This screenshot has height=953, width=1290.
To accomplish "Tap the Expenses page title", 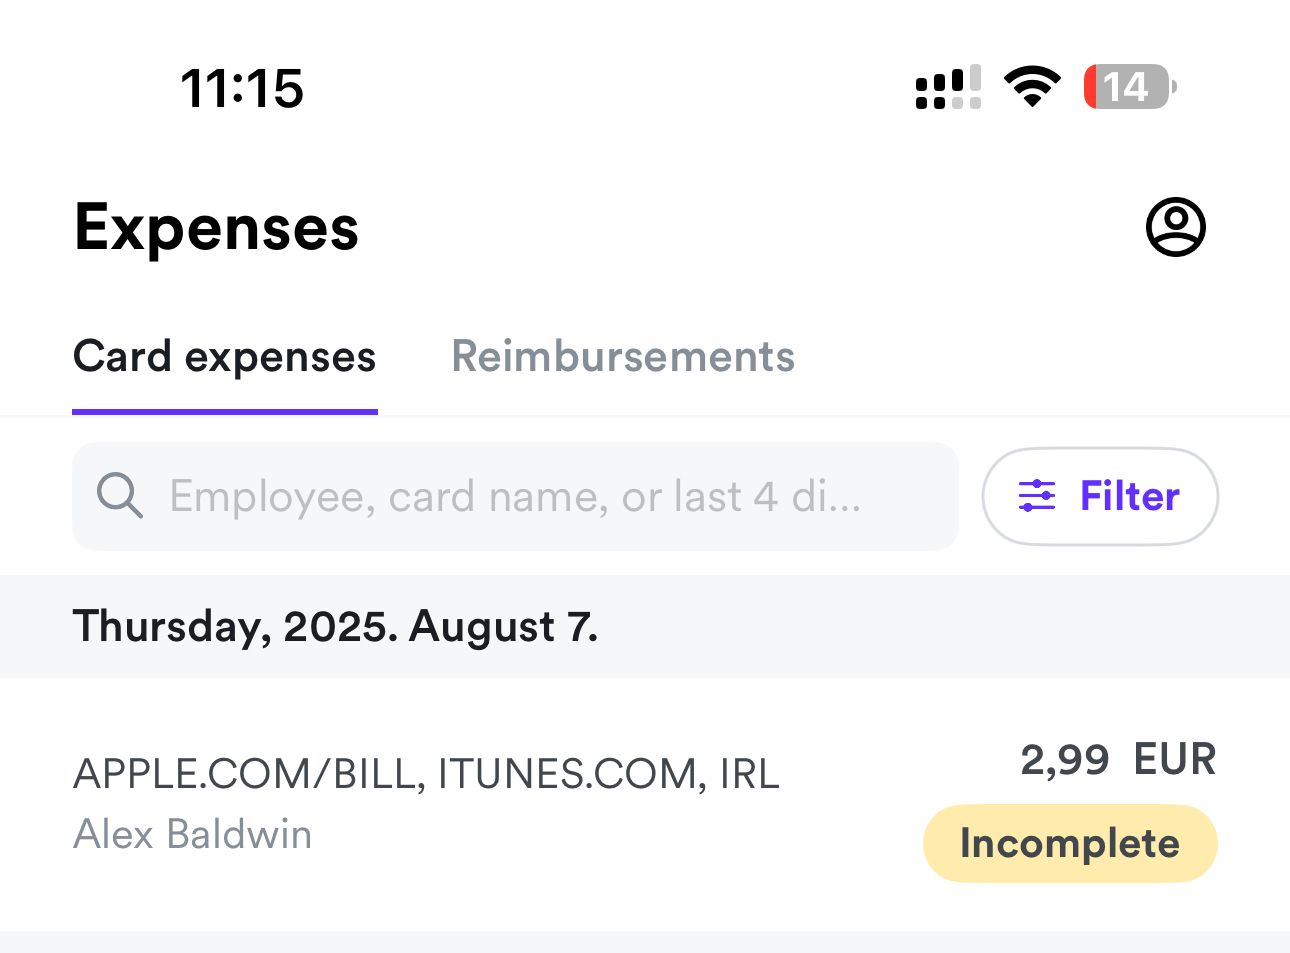I will 216,227.
